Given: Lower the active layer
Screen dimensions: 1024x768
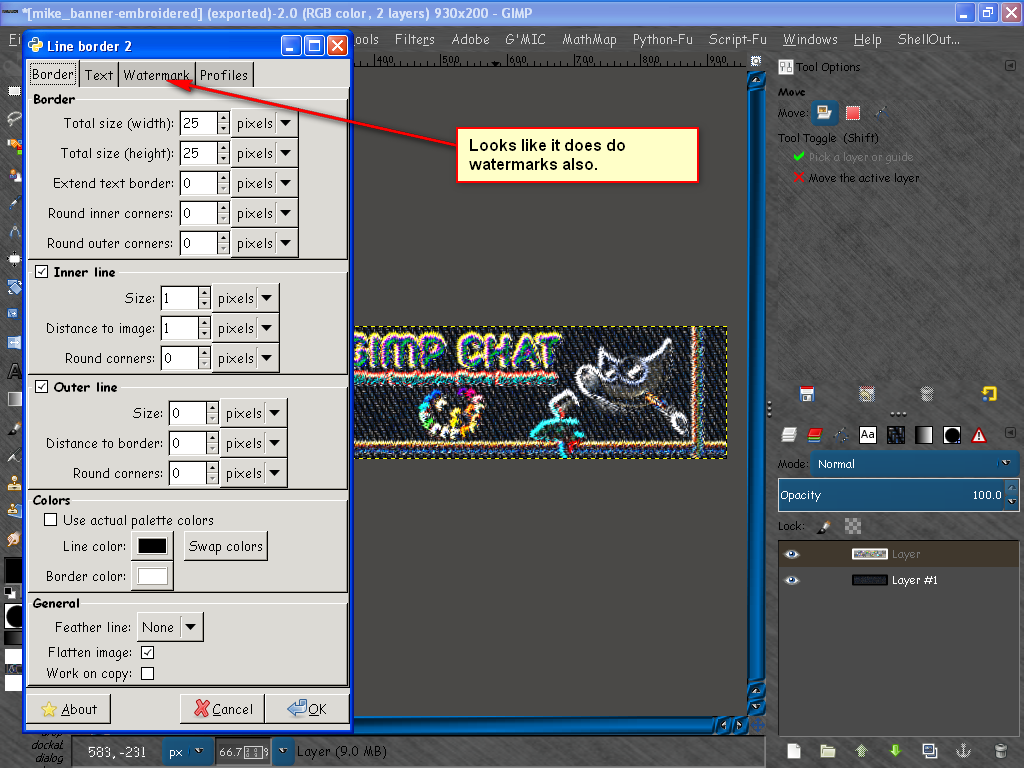Looking at the screenshot, I should 895,751.
